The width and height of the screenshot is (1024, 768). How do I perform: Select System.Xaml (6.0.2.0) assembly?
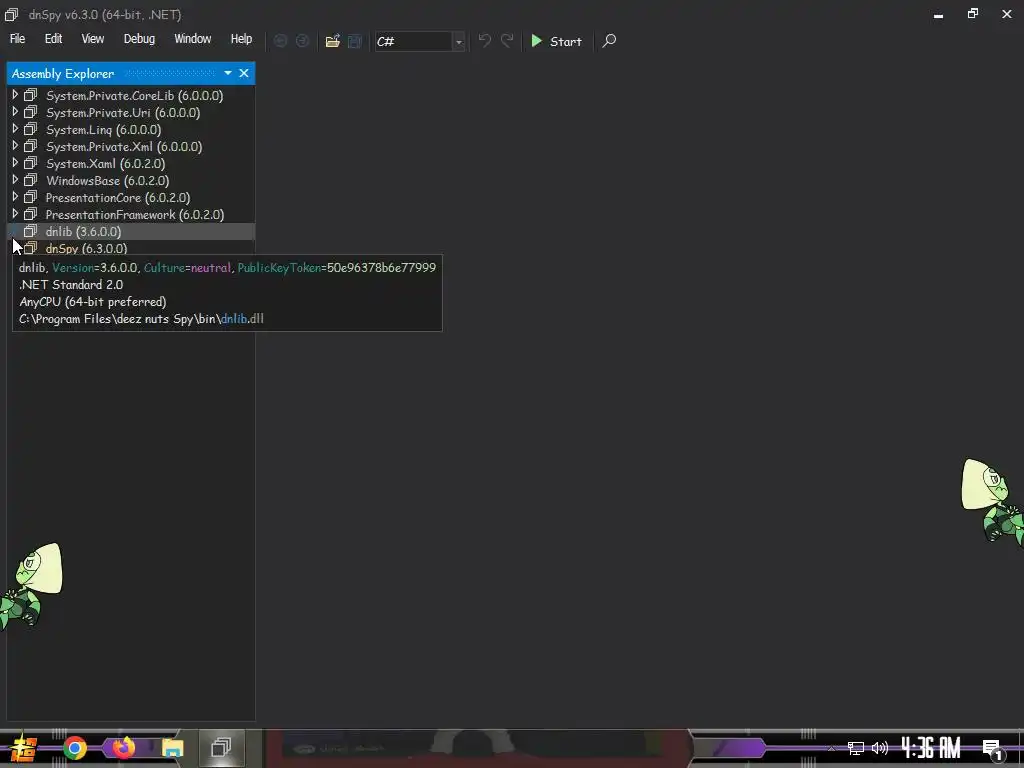pos(105,163)
